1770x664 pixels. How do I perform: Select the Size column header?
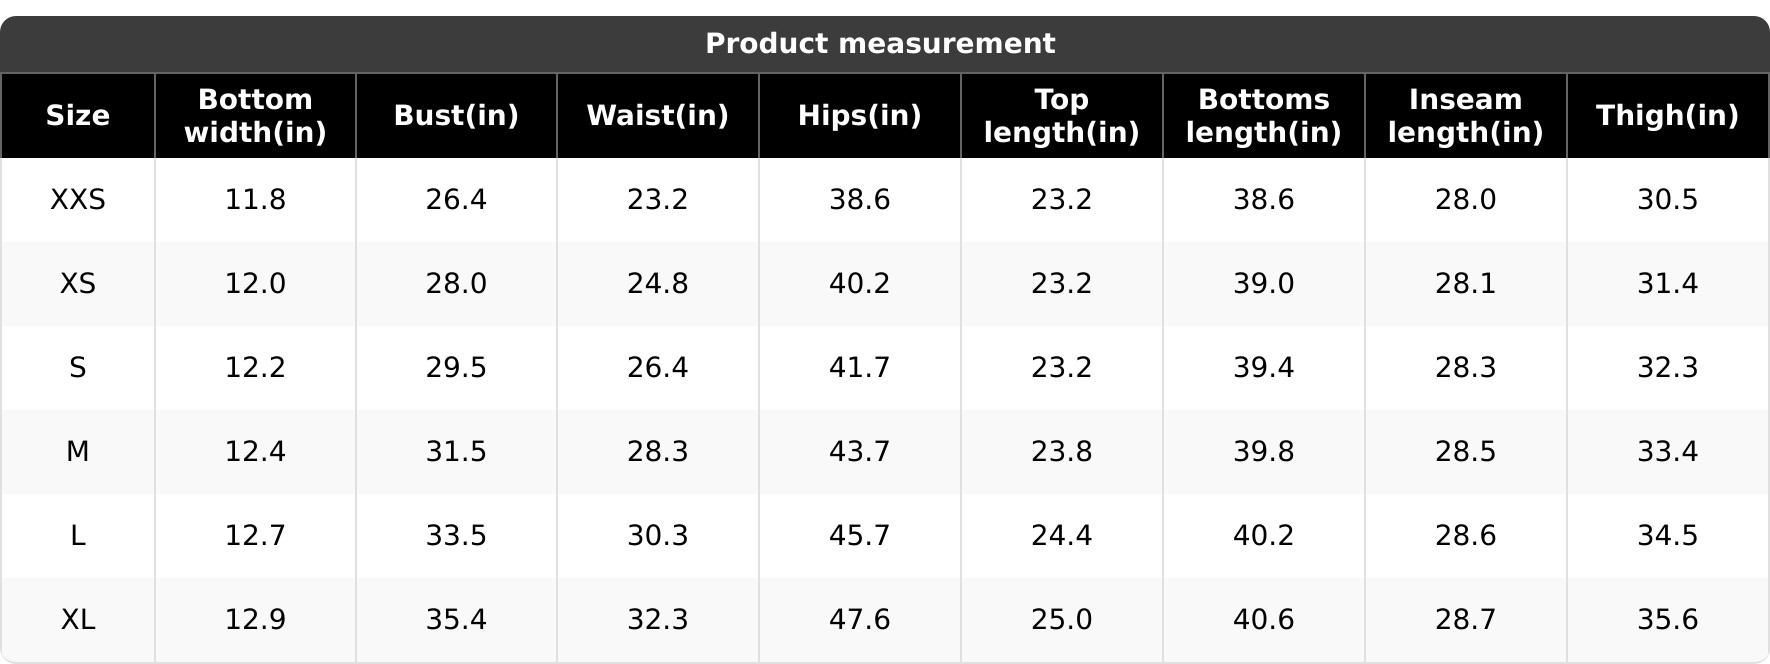(x=78, y=116)
